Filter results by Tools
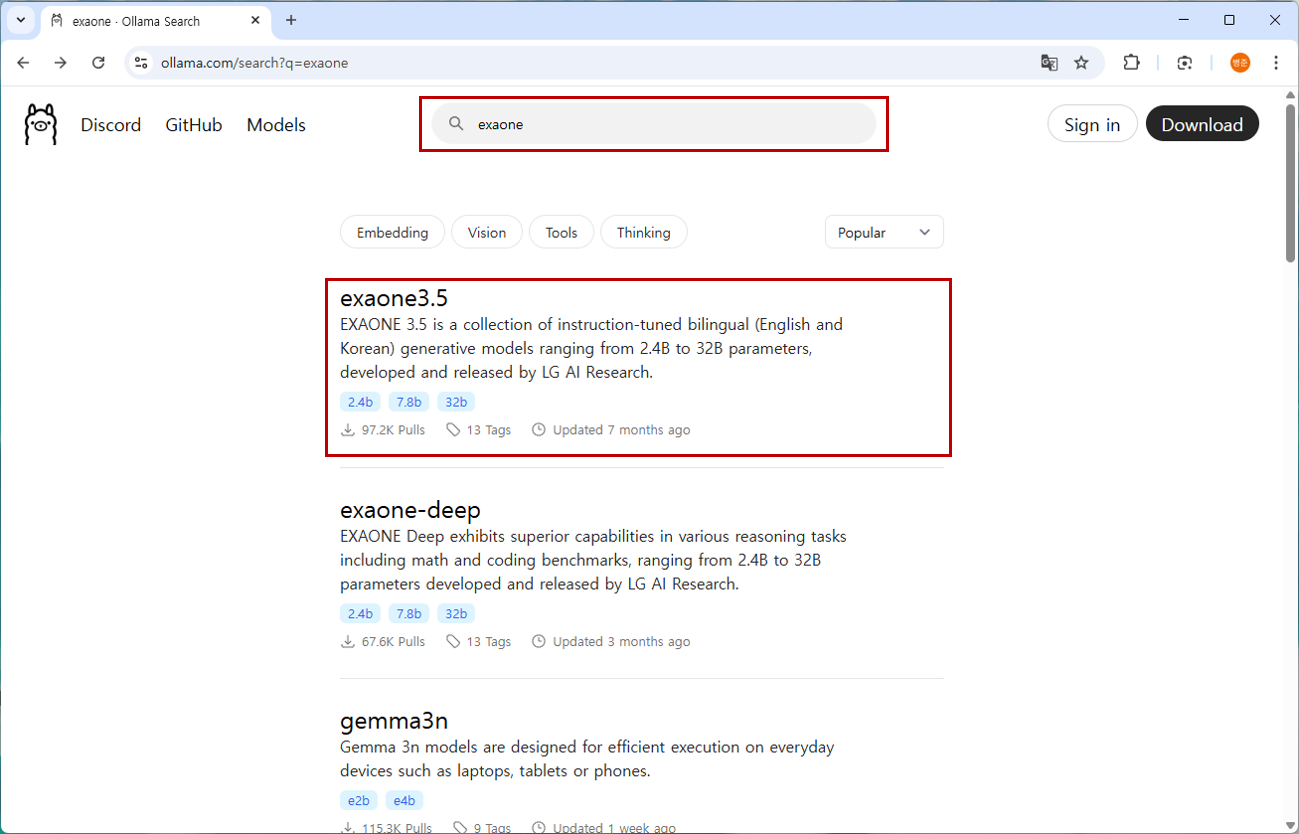1299x834 pixels. point(561,232)
